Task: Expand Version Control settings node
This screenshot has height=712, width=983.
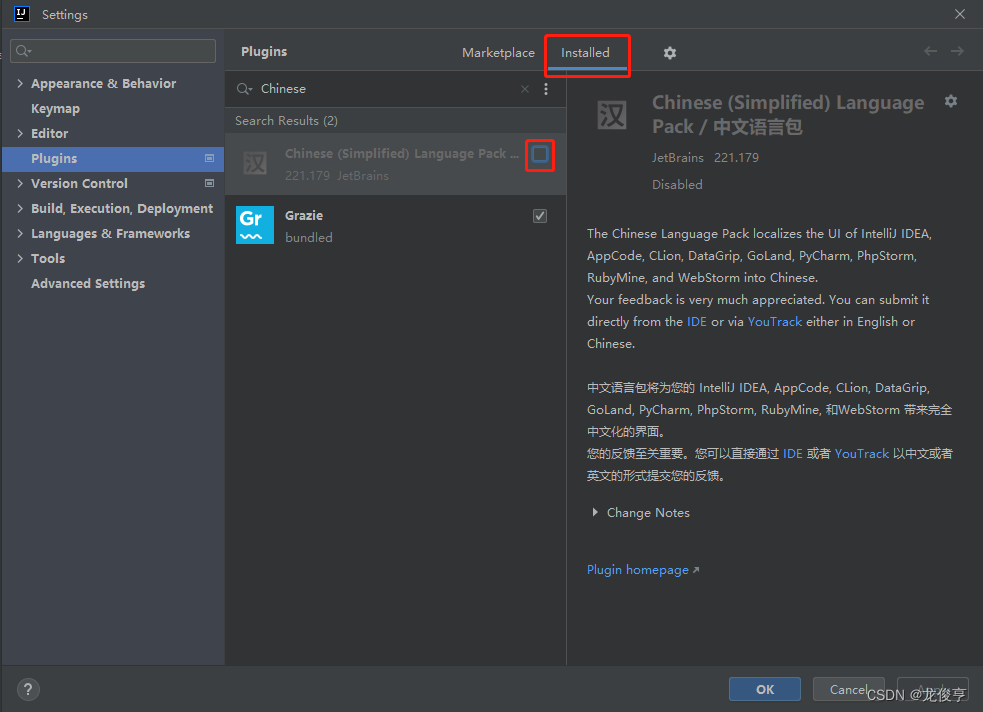Action: coord(20,184)
